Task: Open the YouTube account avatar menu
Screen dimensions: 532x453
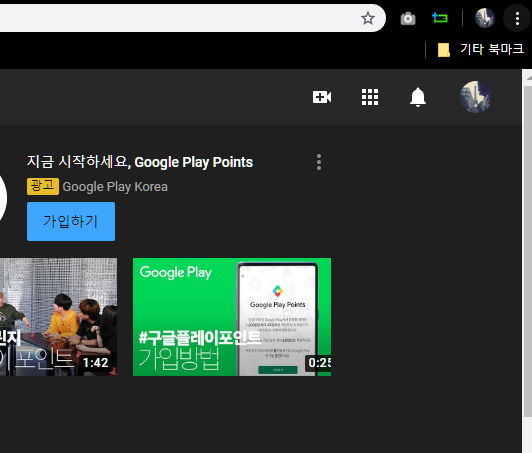Action: (476, 97)
